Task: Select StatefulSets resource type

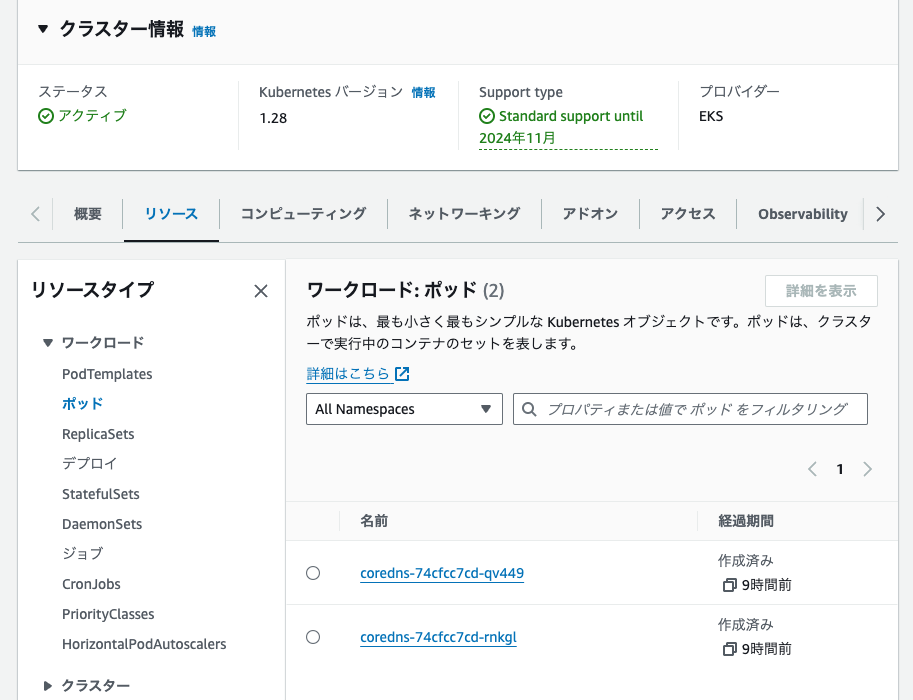Action: click(x=101, y=494)
